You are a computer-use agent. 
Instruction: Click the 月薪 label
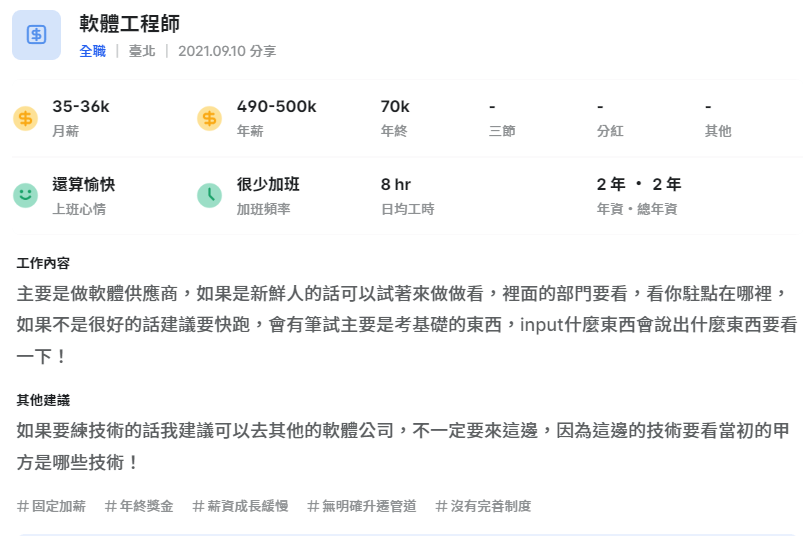click(66, 131)
